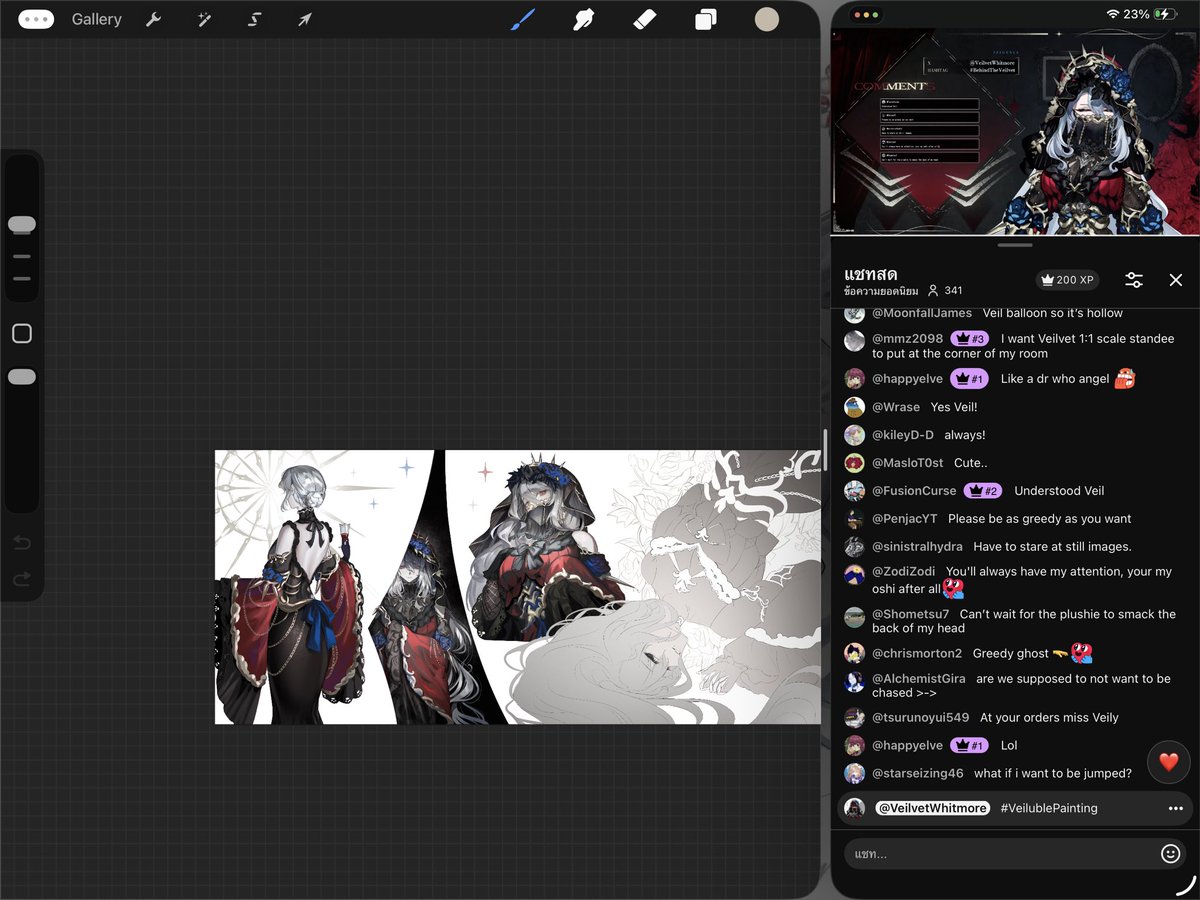Select the Smudge tool
The width and height of the screenshot is (1200, 900).
click(x=584, y=19)
